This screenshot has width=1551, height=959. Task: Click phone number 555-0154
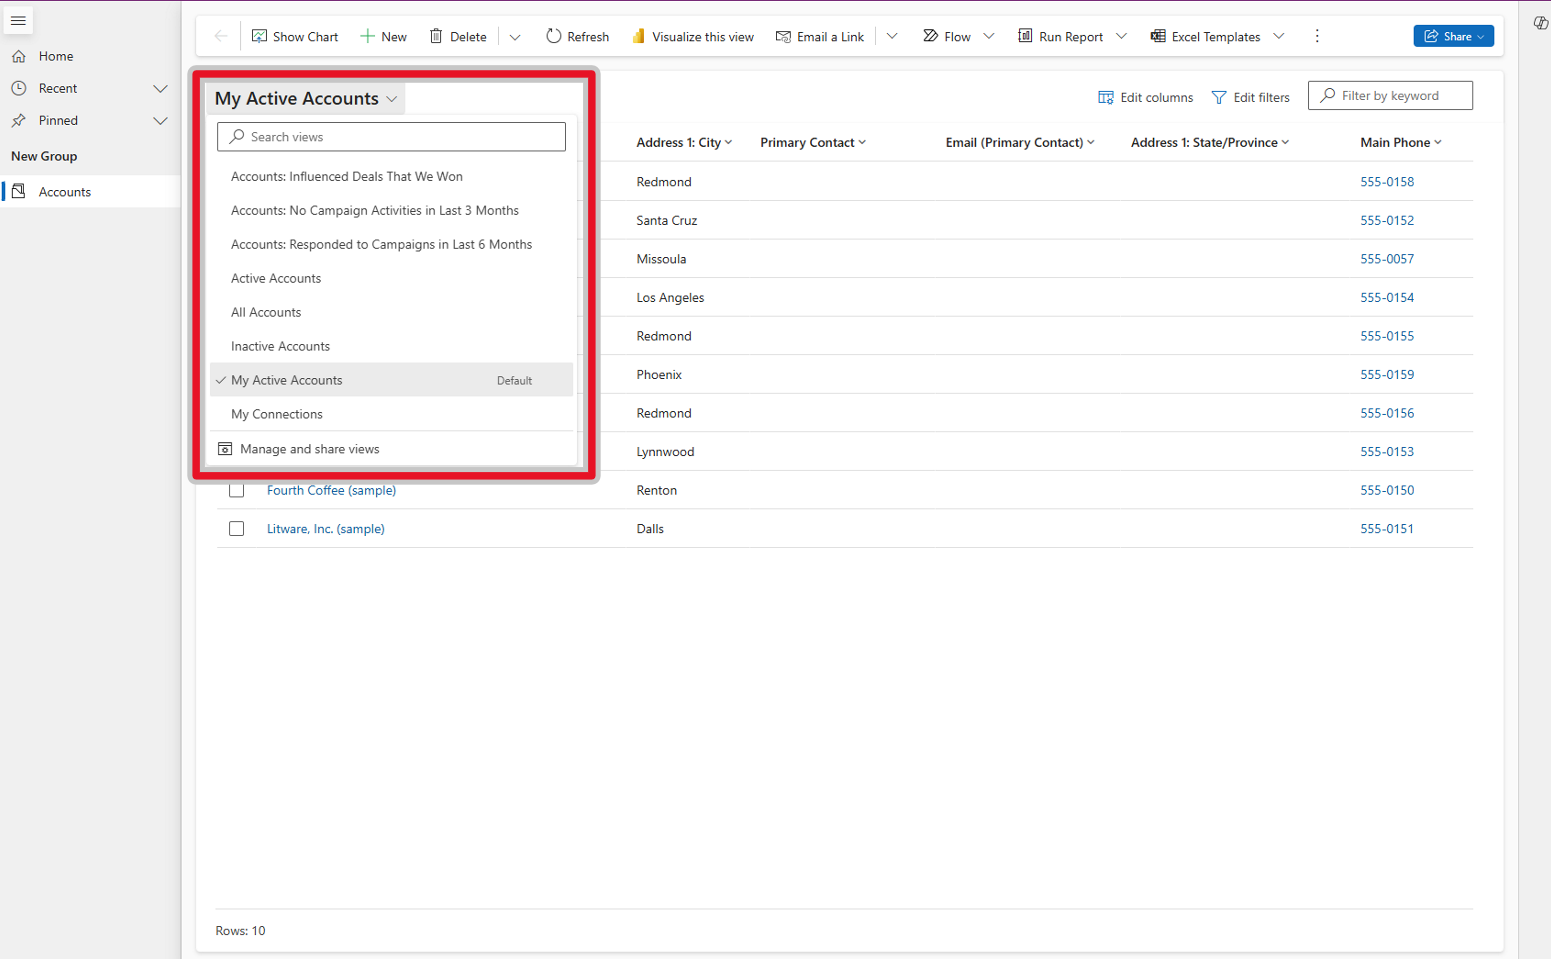pyautogui.click(x=1387, y=297)
